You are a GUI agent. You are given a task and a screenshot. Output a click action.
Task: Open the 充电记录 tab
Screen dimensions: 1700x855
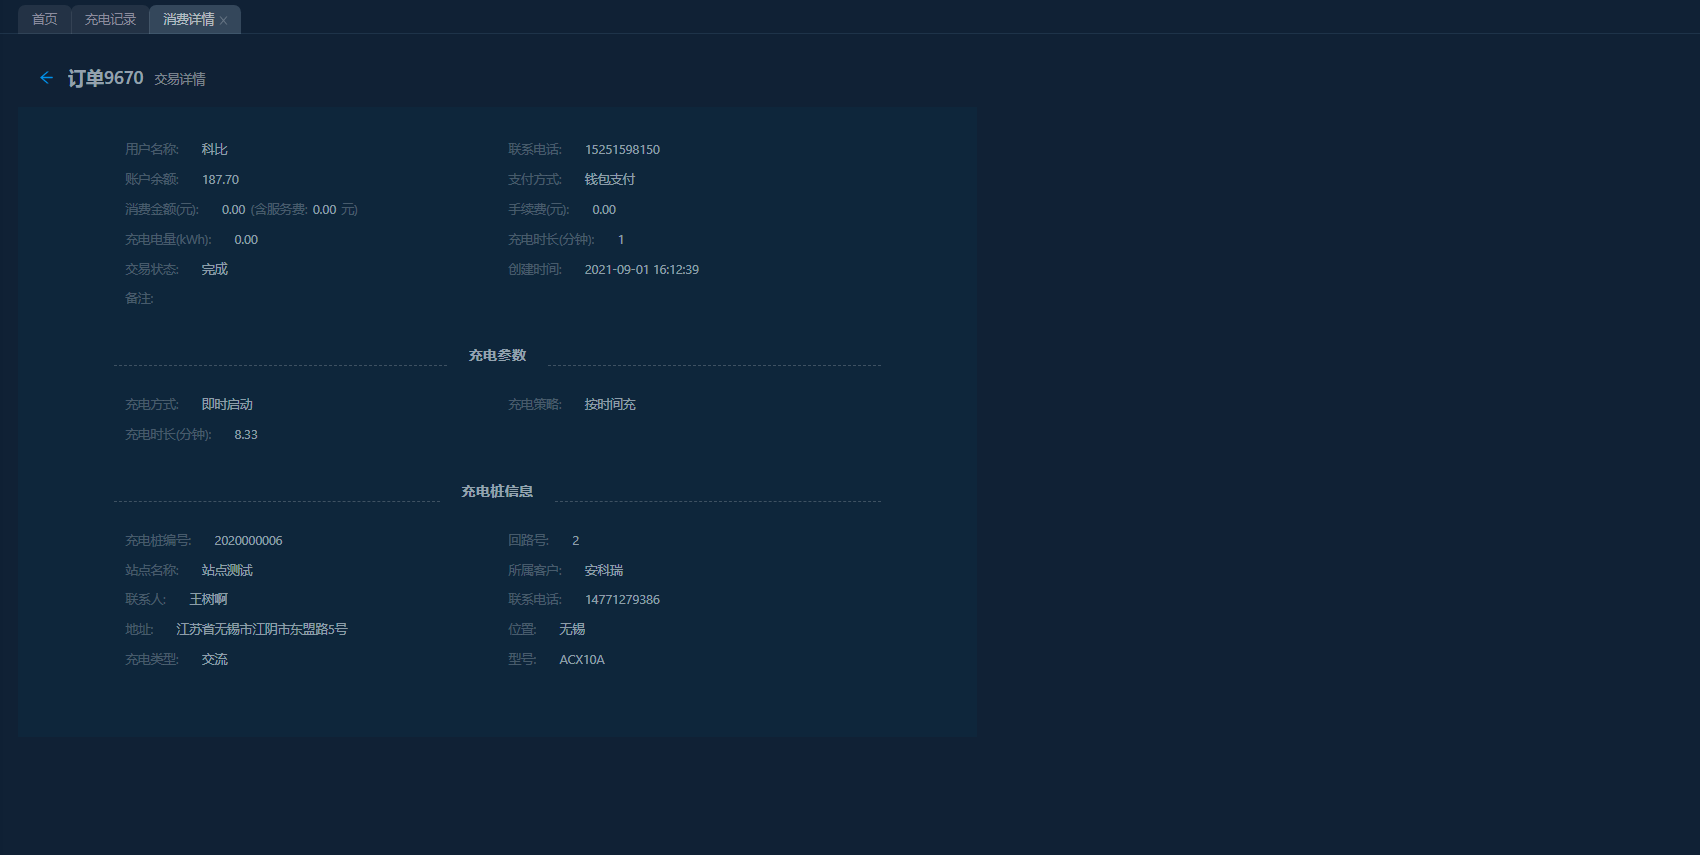(110, 20)
